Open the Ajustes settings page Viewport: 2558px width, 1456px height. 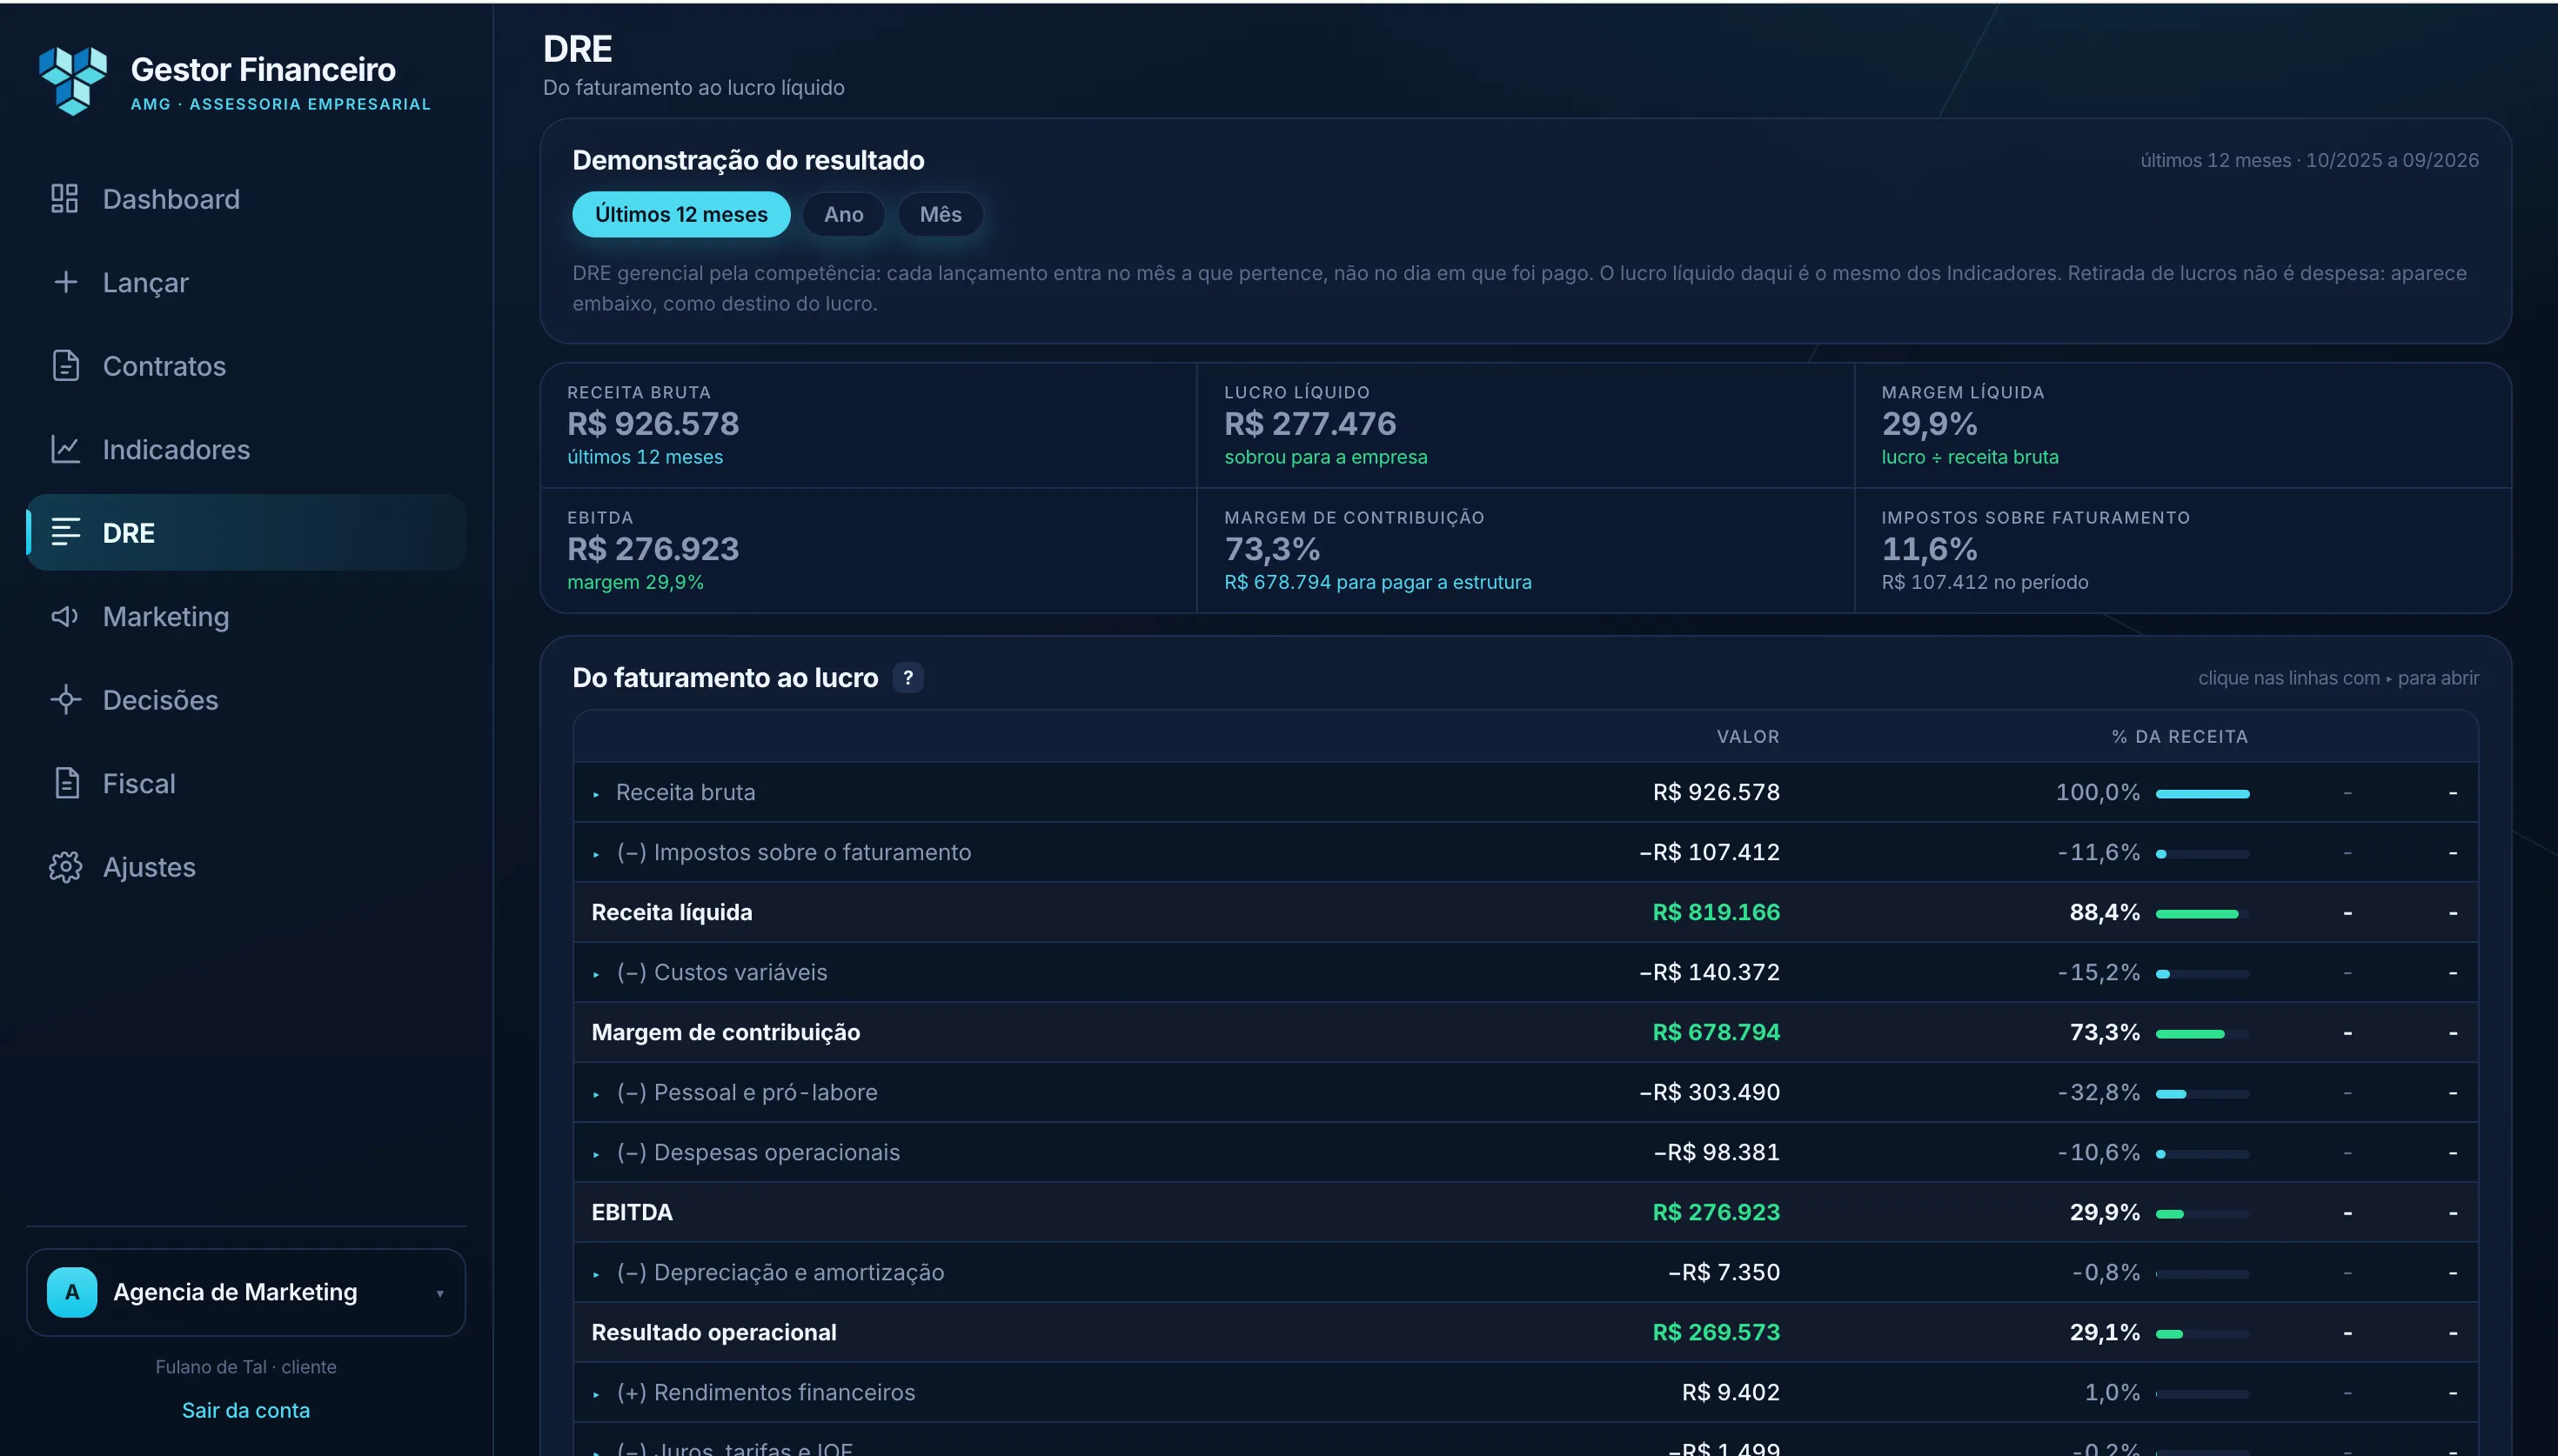(246, 866)
